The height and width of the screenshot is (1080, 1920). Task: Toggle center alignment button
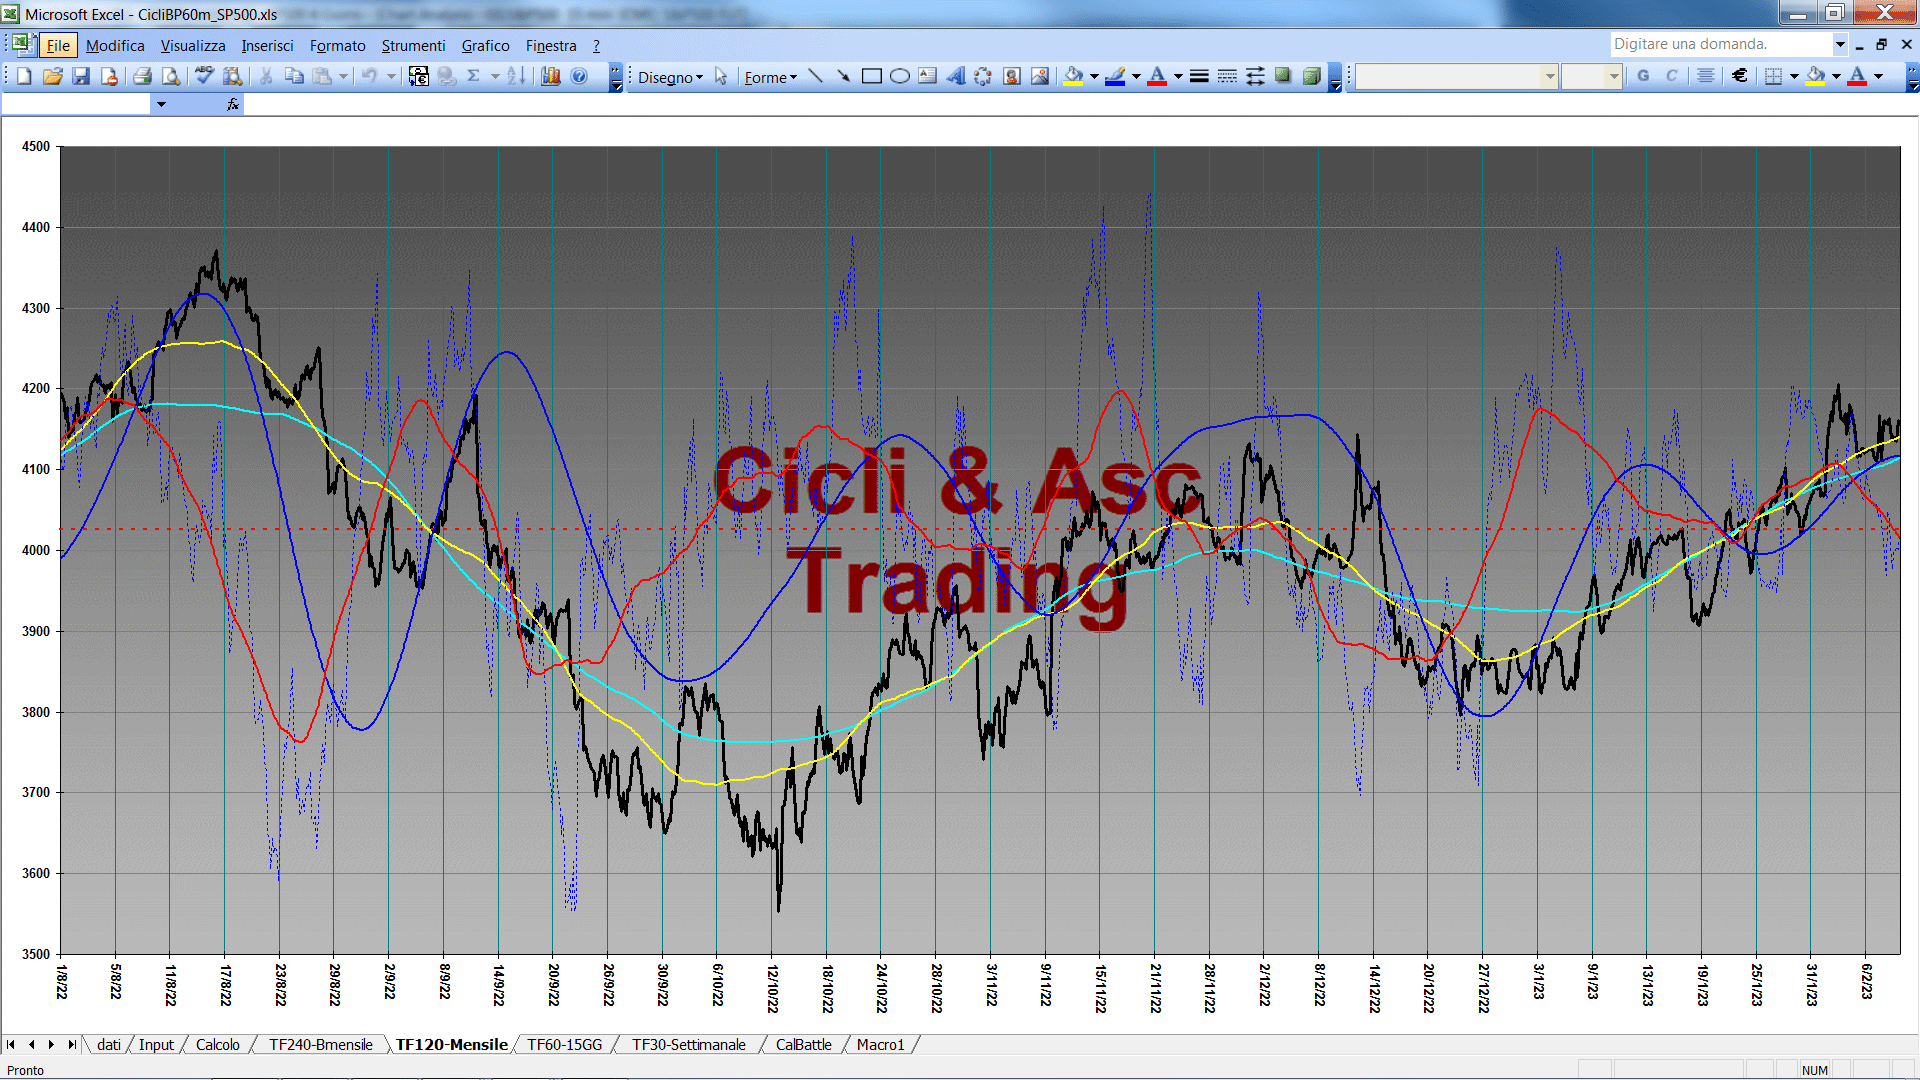click(x=1706, y=76)
